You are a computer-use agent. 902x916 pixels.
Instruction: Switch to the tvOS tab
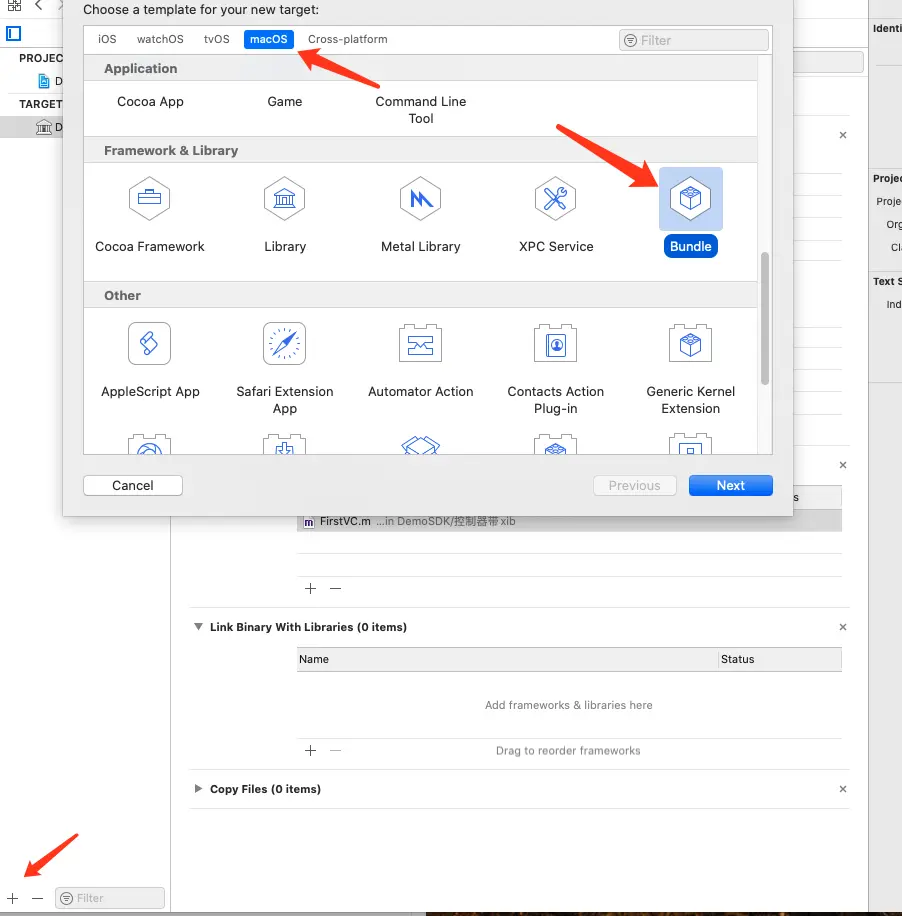pyautogui.click(x=216, y=39)
